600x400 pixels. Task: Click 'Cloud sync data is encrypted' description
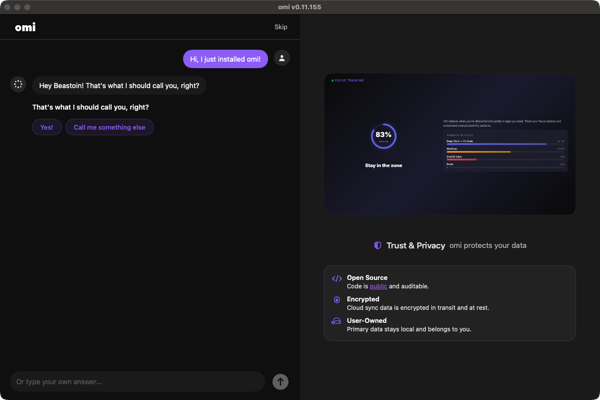click(418, 308)
